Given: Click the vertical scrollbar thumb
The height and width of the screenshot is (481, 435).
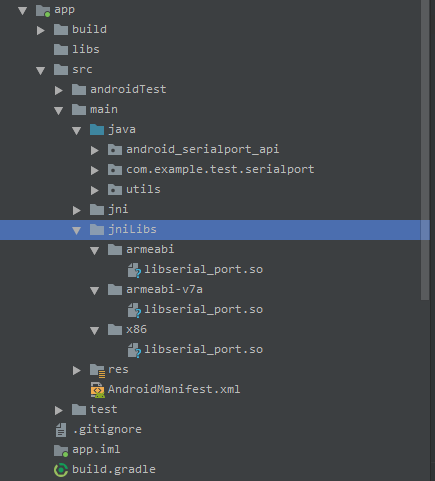Looking at the screenshot, I should (425, 150).
